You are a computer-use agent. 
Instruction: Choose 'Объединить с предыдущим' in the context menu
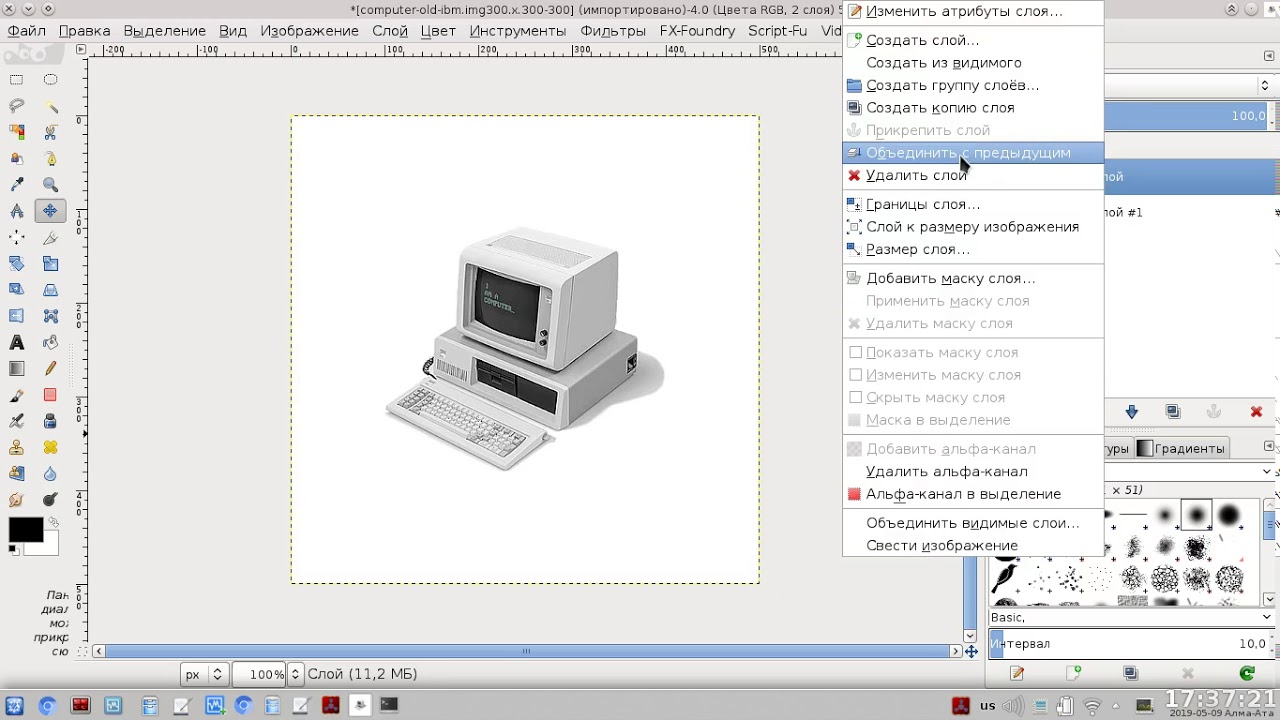(x=973, y=153)
